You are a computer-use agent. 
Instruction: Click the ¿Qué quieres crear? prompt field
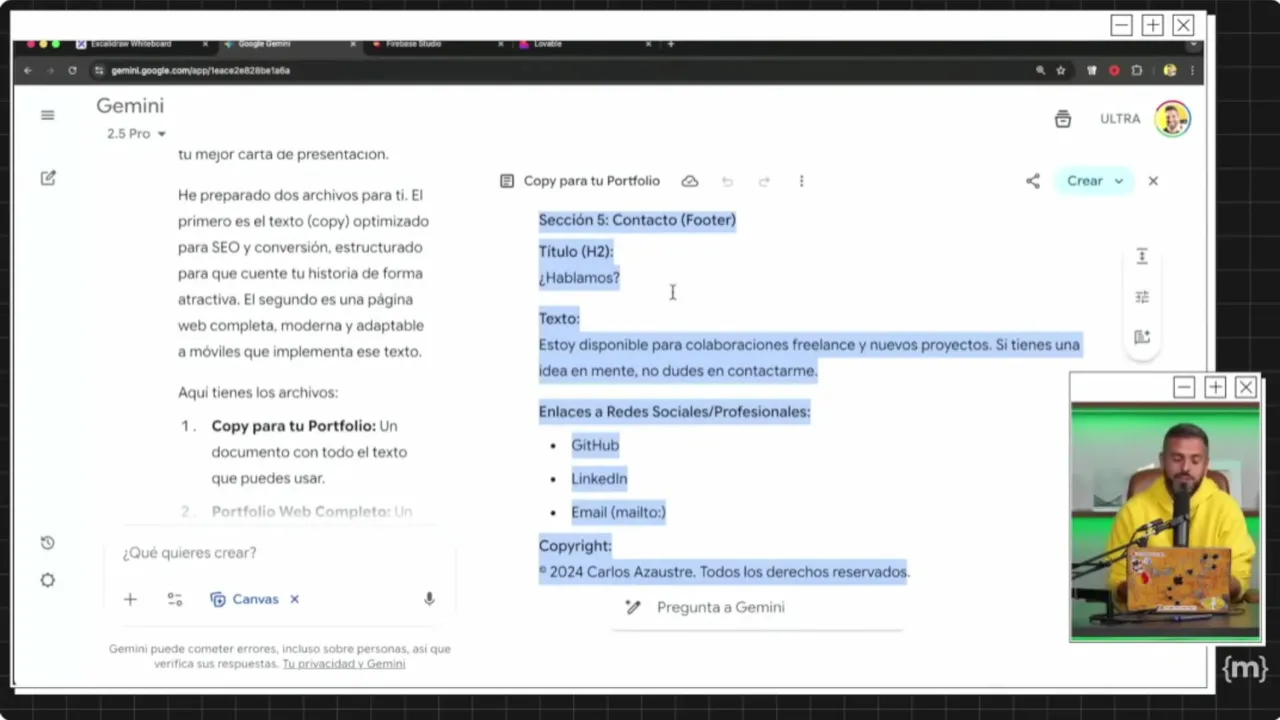pyautogui.click(x=280, y=553)
